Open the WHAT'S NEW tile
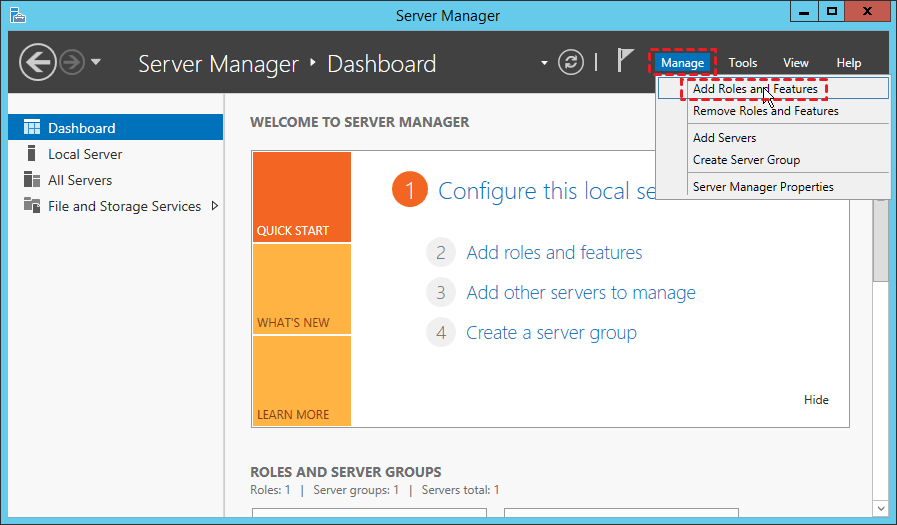The height and width of the screenshot is (525, 897). pos(301,289)
